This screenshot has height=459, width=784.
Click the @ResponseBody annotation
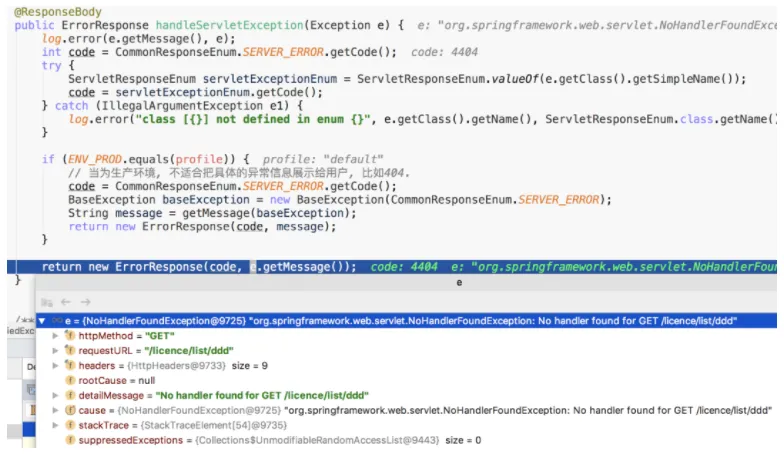[x=58, y=12]
